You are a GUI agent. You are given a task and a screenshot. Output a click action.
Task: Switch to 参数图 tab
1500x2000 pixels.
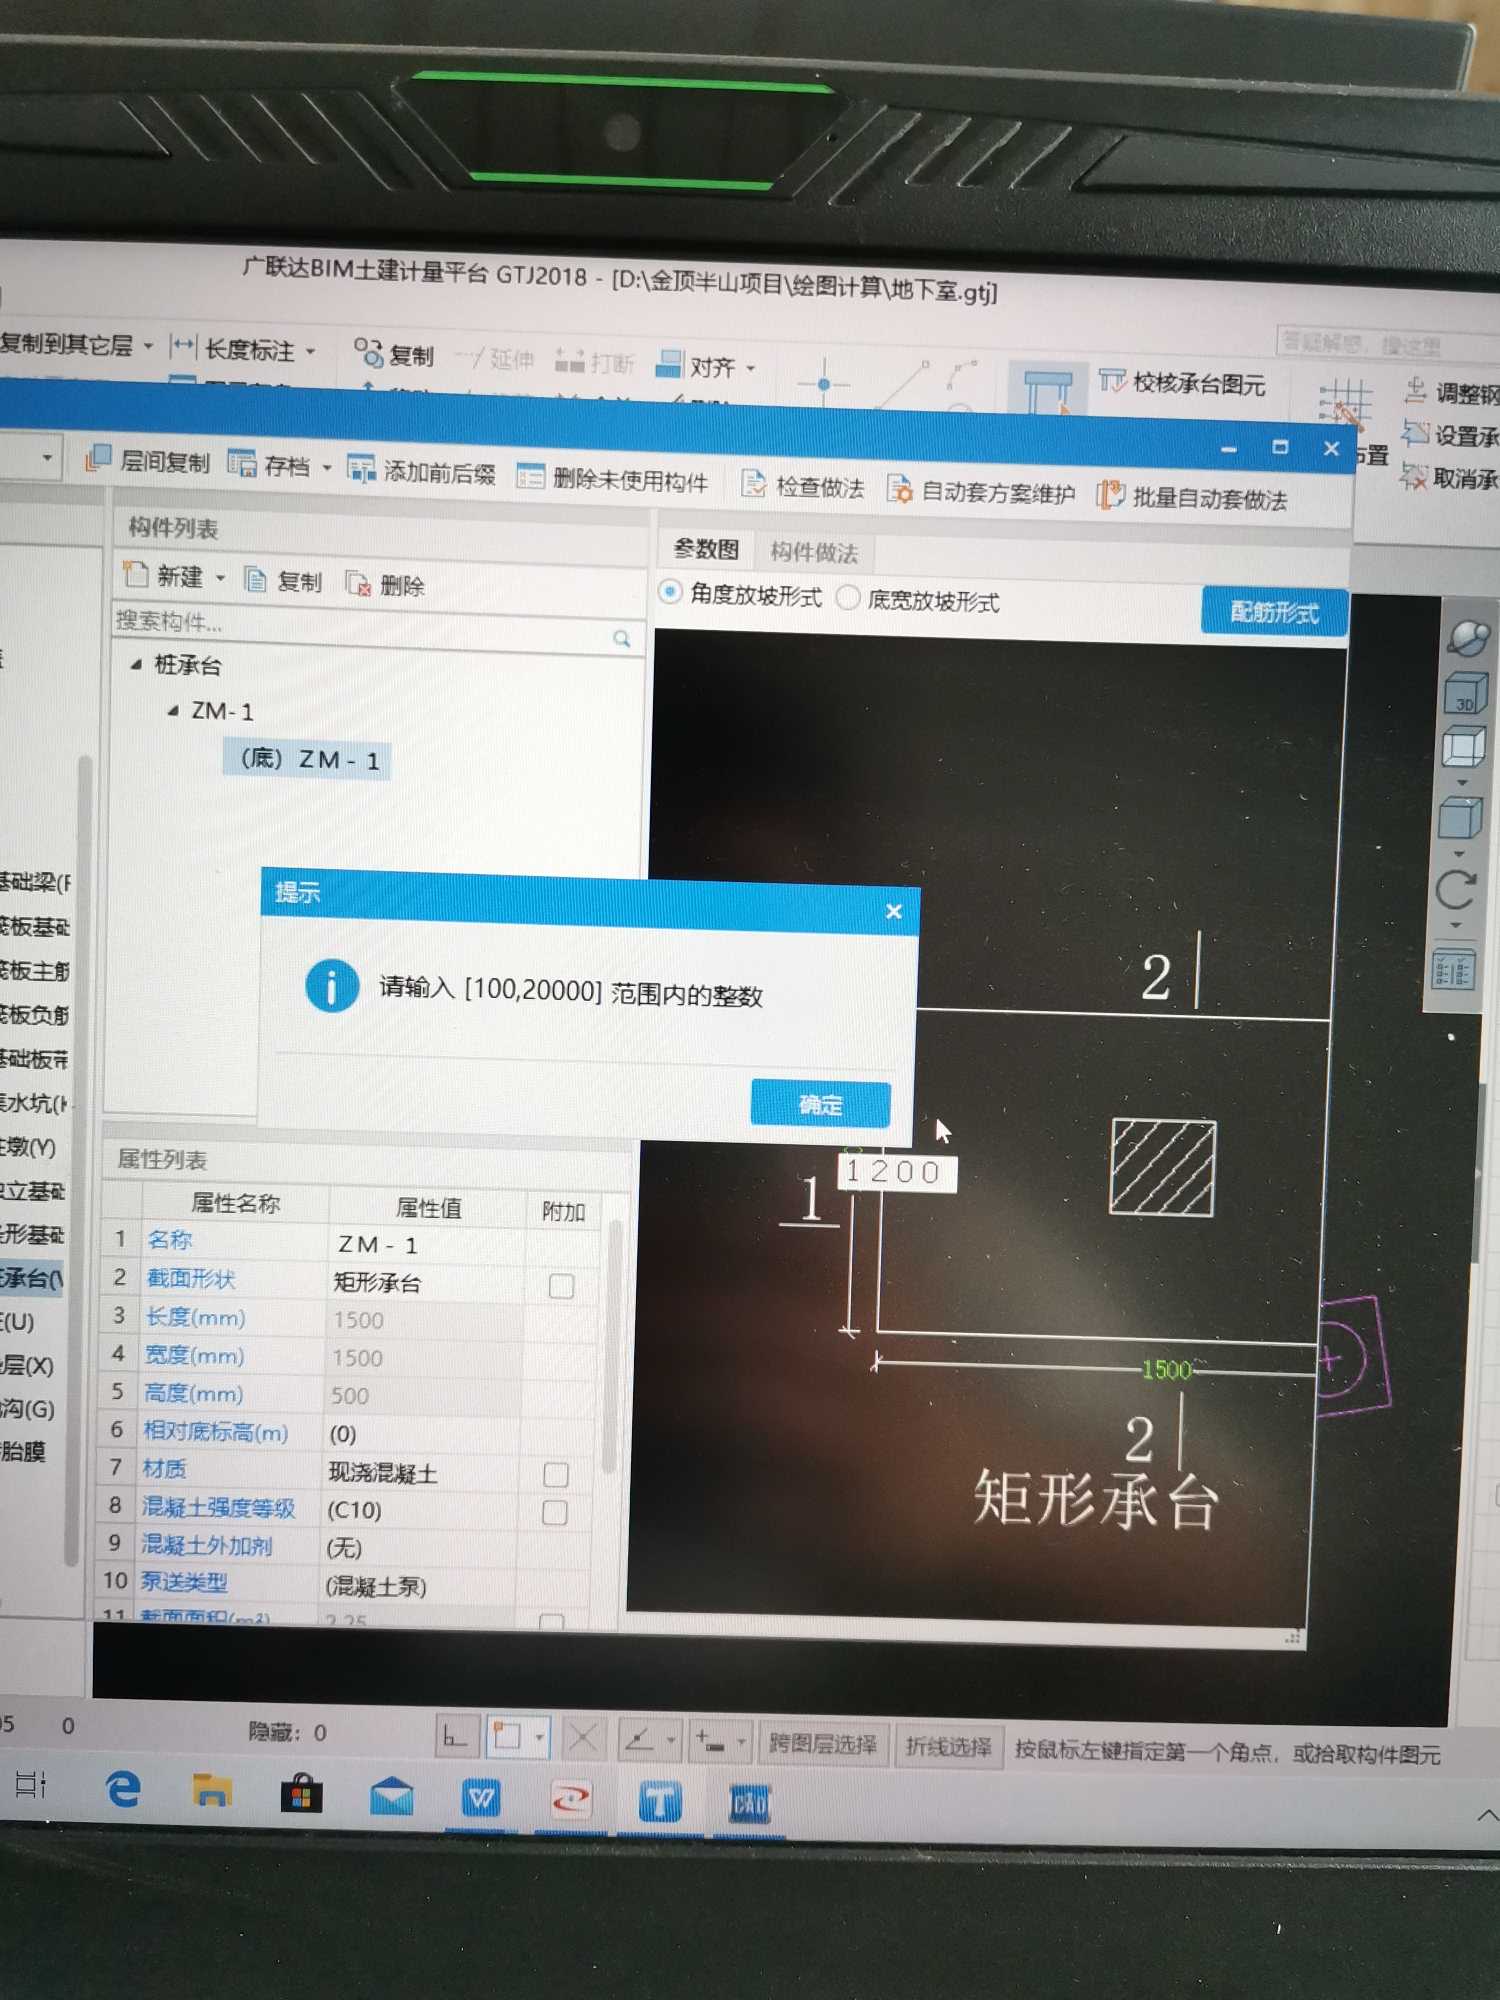coord(706,550)
